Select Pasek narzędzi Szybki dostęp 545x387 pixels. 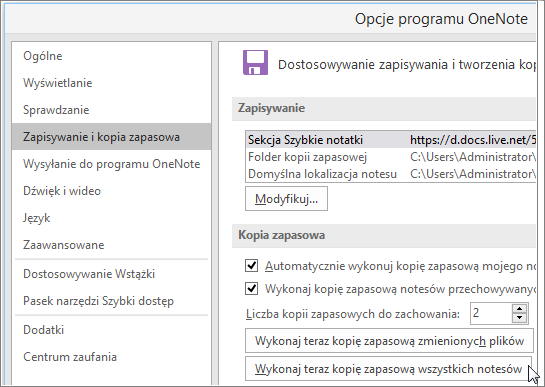(111, 301)
